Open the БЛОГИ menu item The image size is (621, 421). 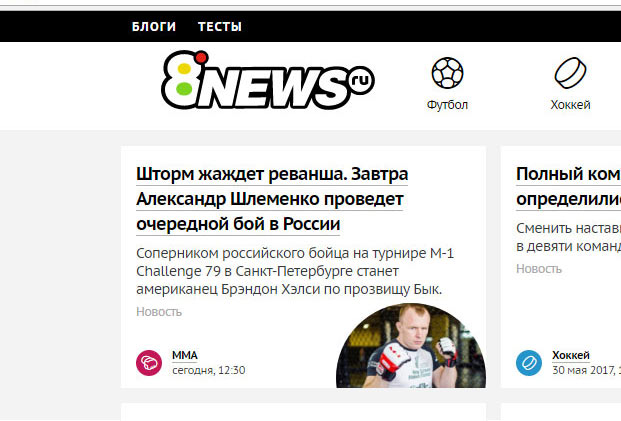[x=154, y=27]
